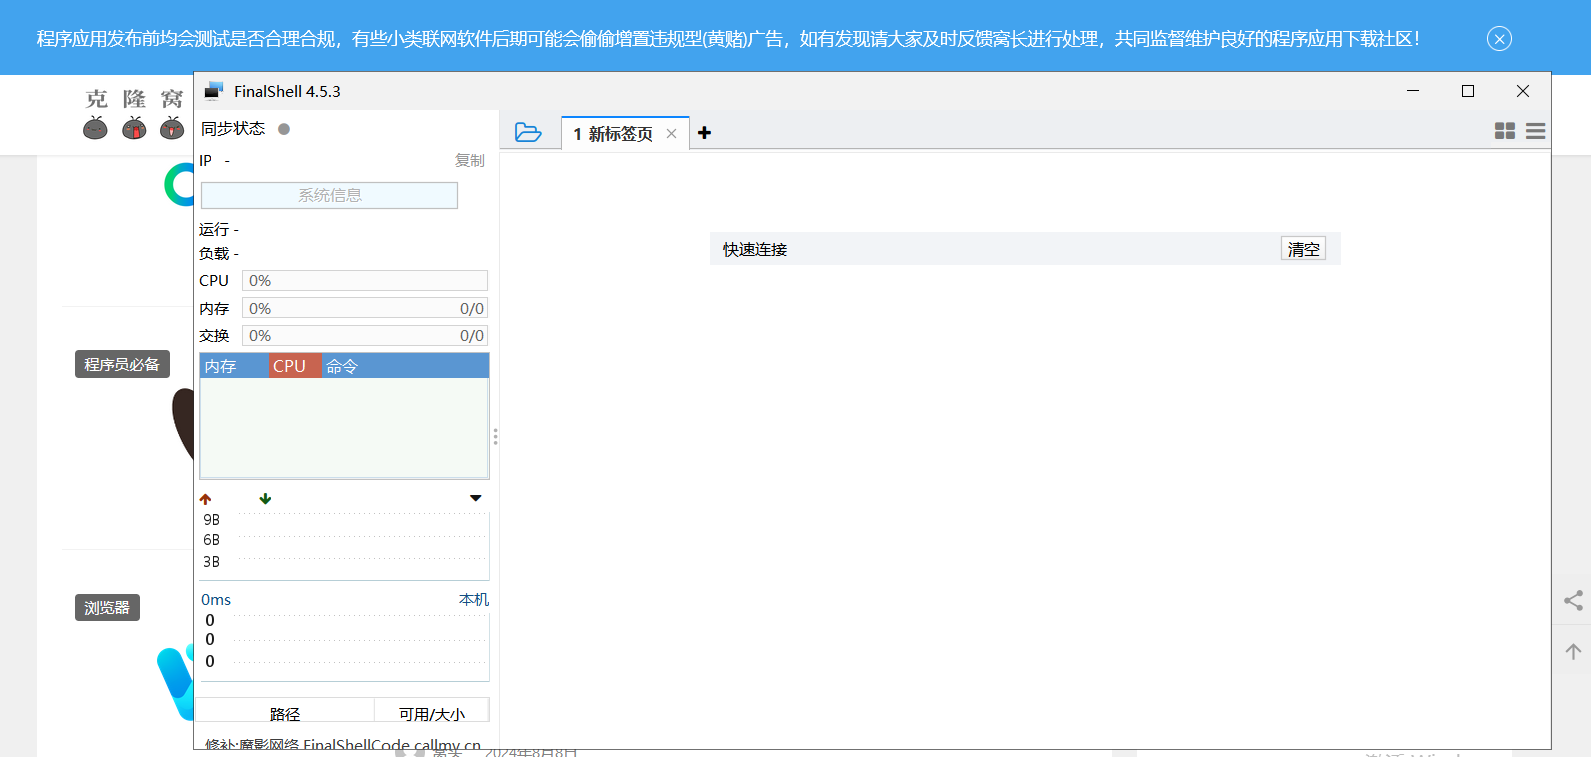Click the 0ms latency text

point(216,600)
